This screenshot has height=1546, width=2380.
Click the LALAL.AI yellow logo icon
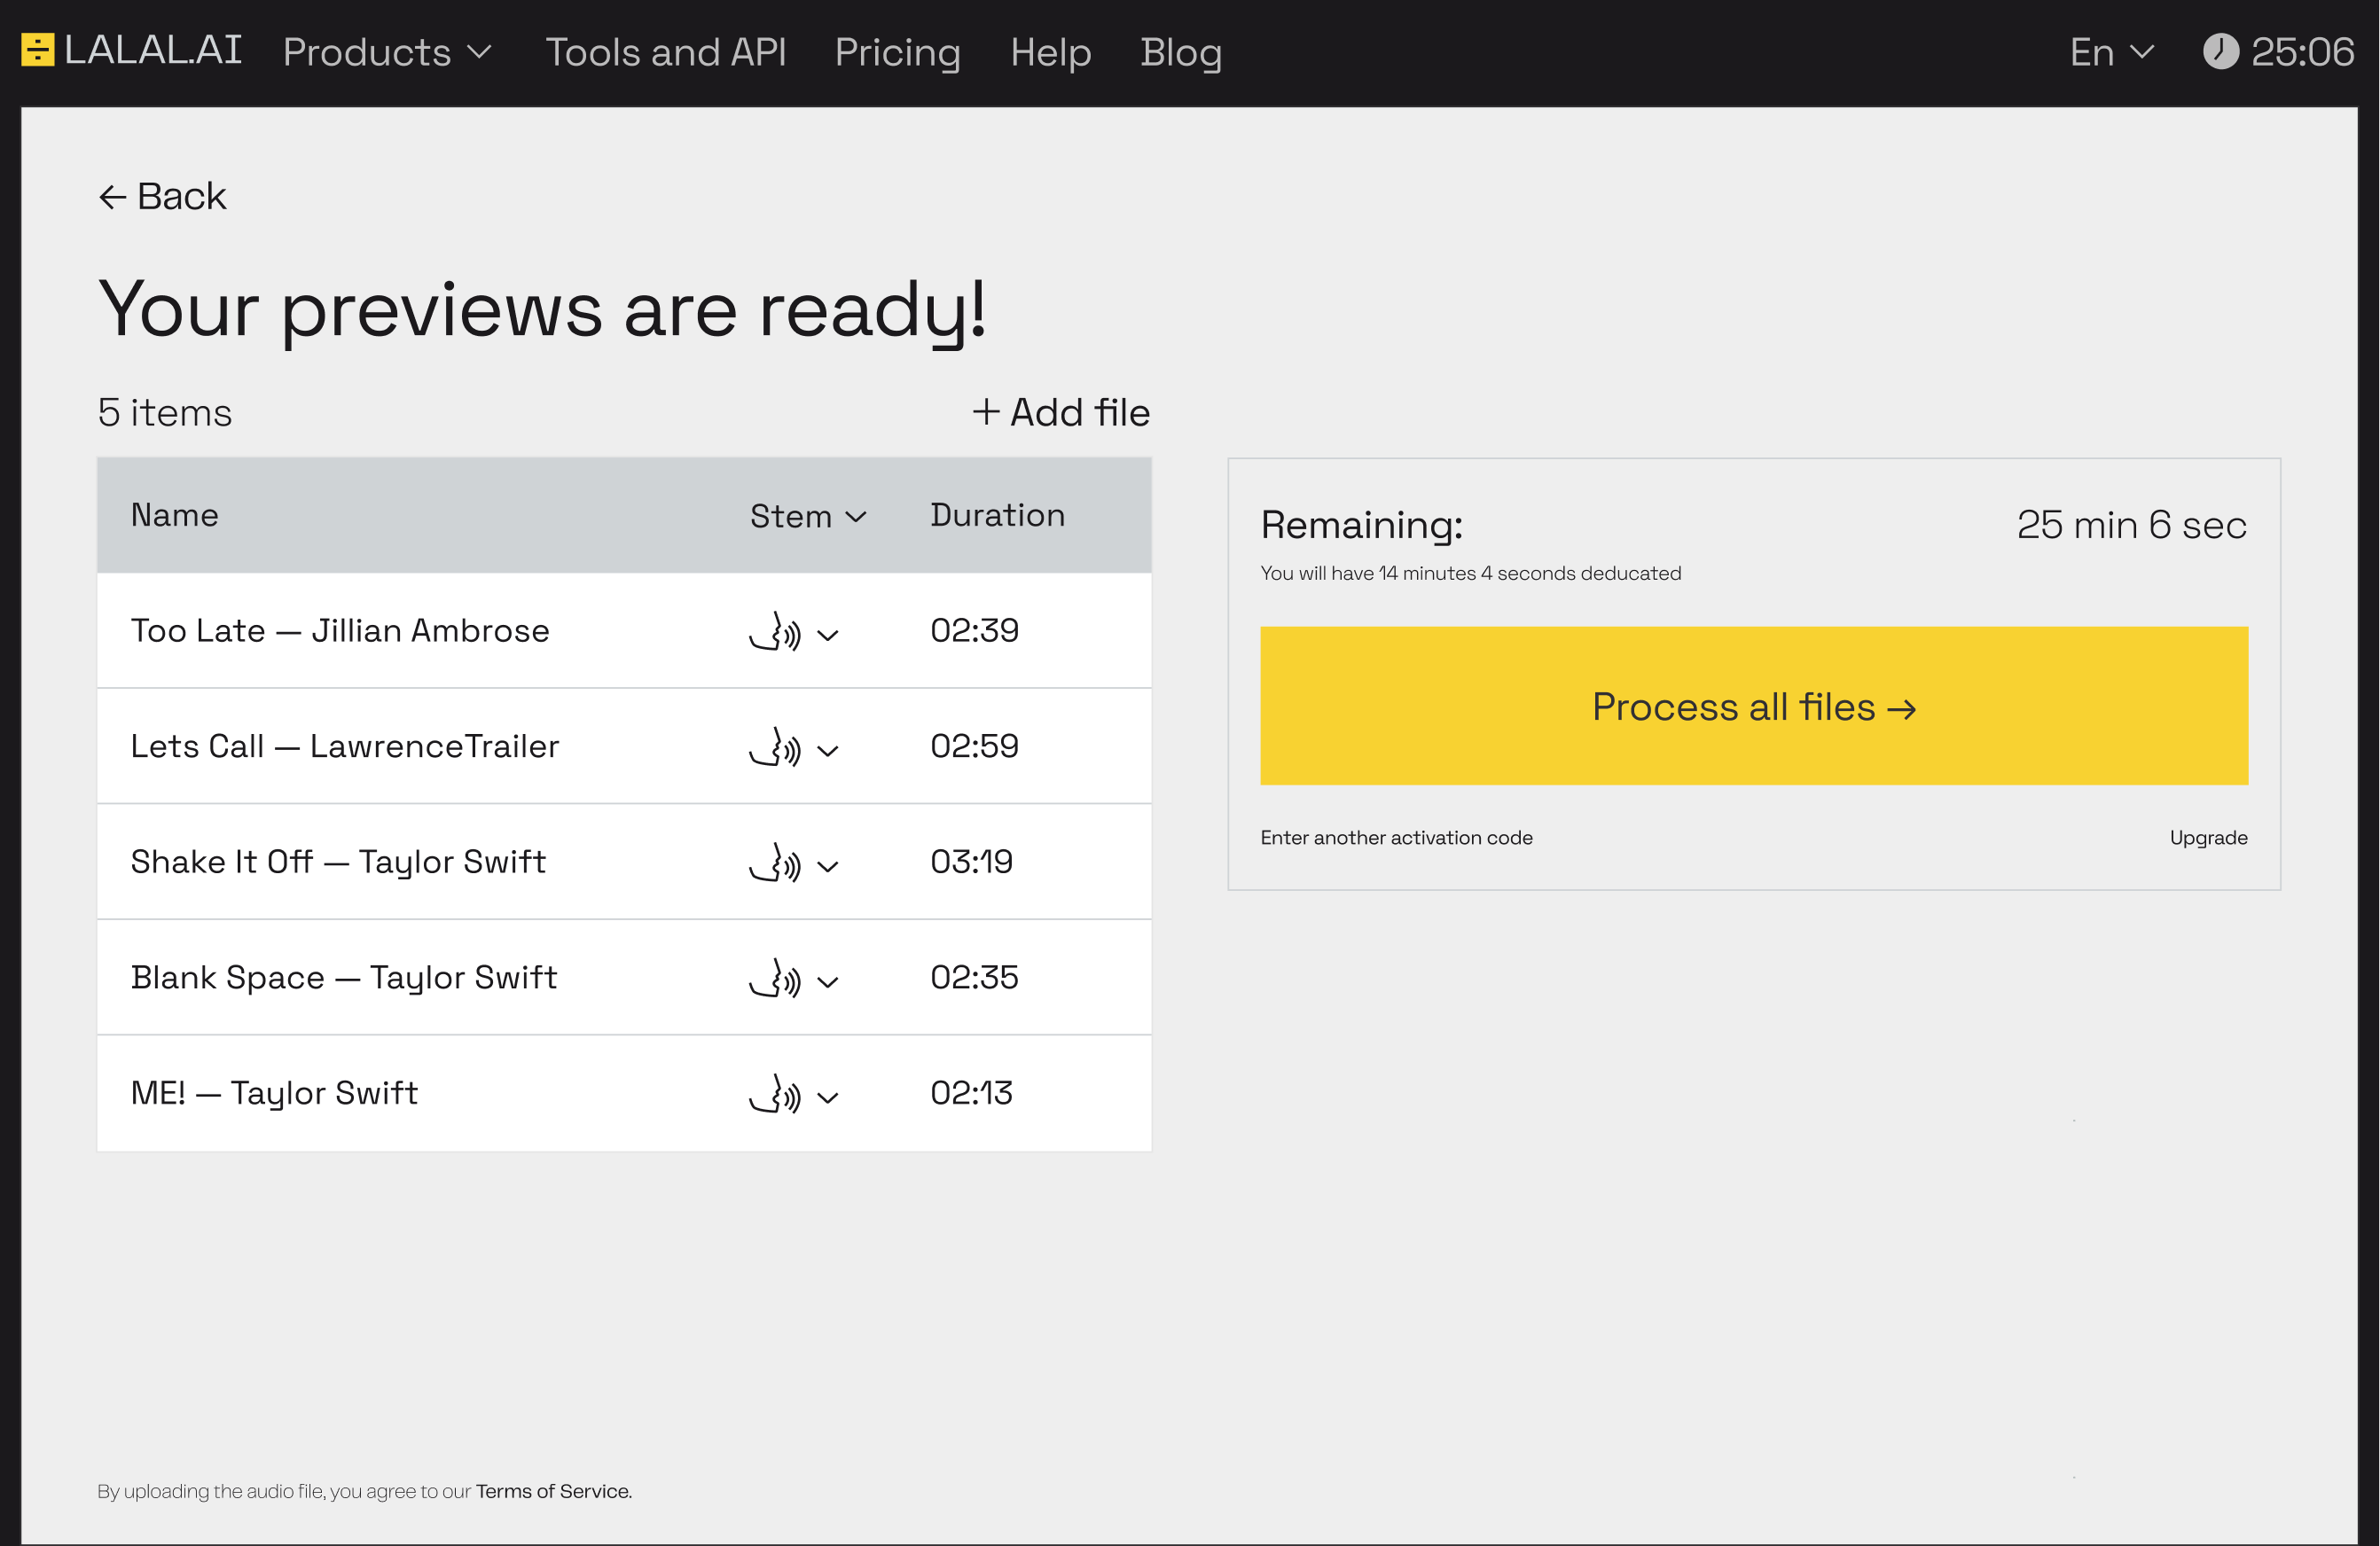[x=38, y=50]
